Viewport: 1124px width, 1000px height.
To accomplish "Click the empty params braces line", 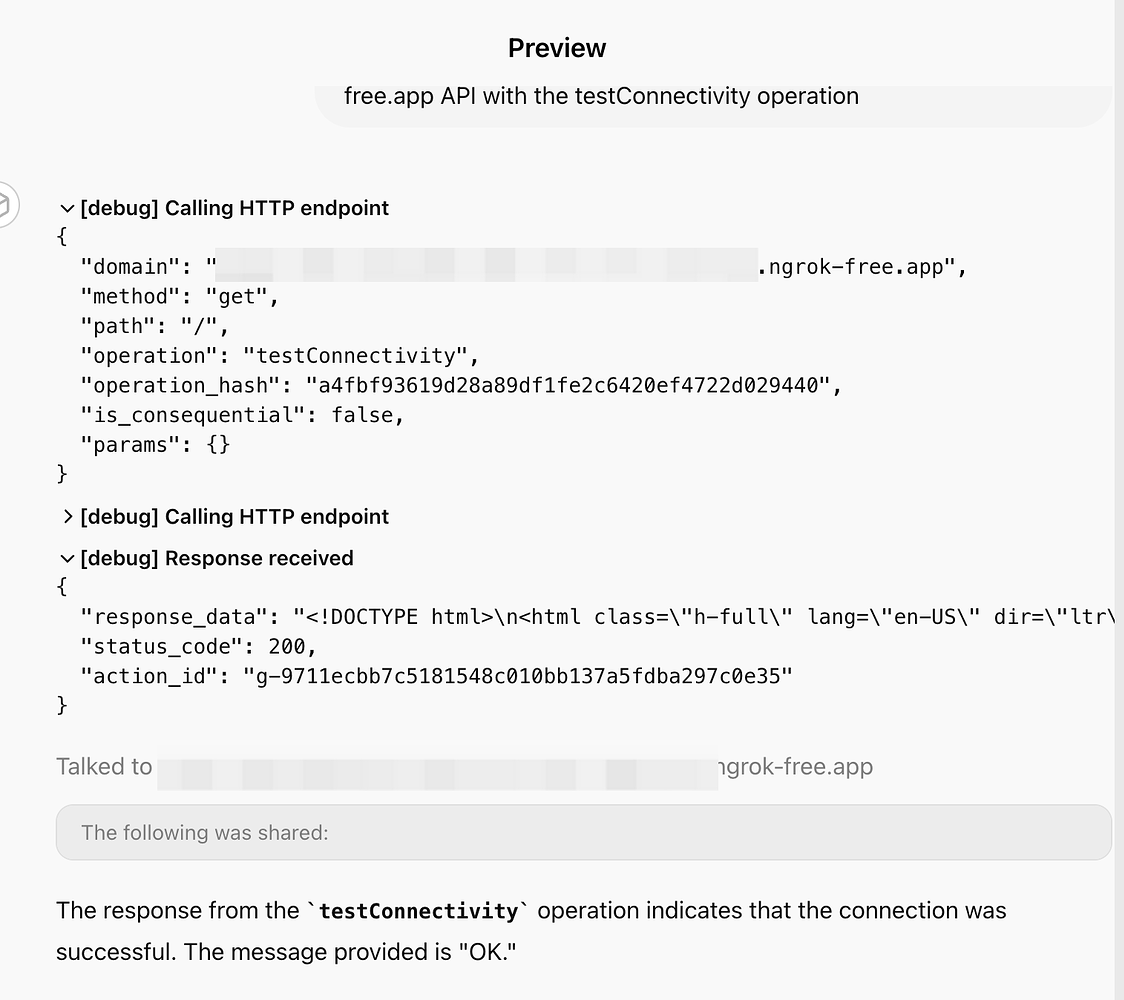I will tap(155, 445).
